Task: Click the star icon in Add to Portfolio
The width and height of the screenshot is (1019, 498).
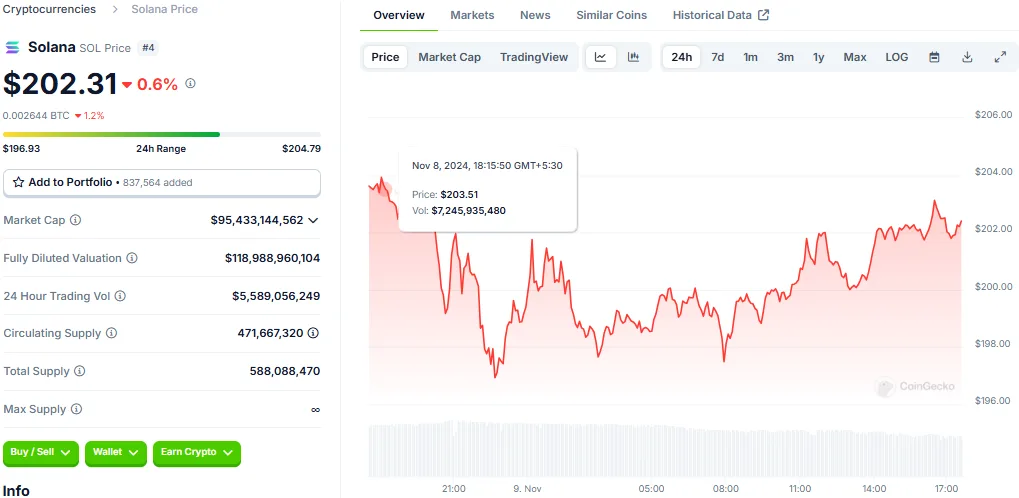Action: coord(18,182)
